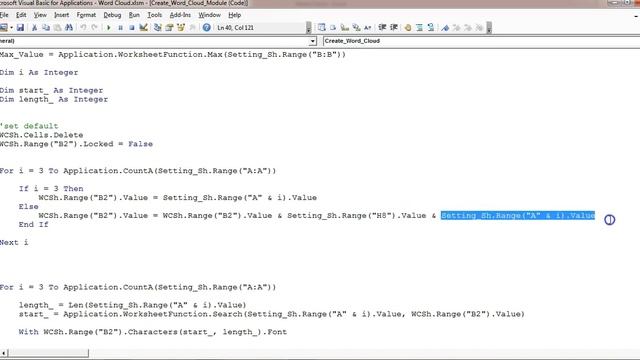Run the macro with play icon
The width and height of the screenshot is (640, 360).
pos(109,27)
